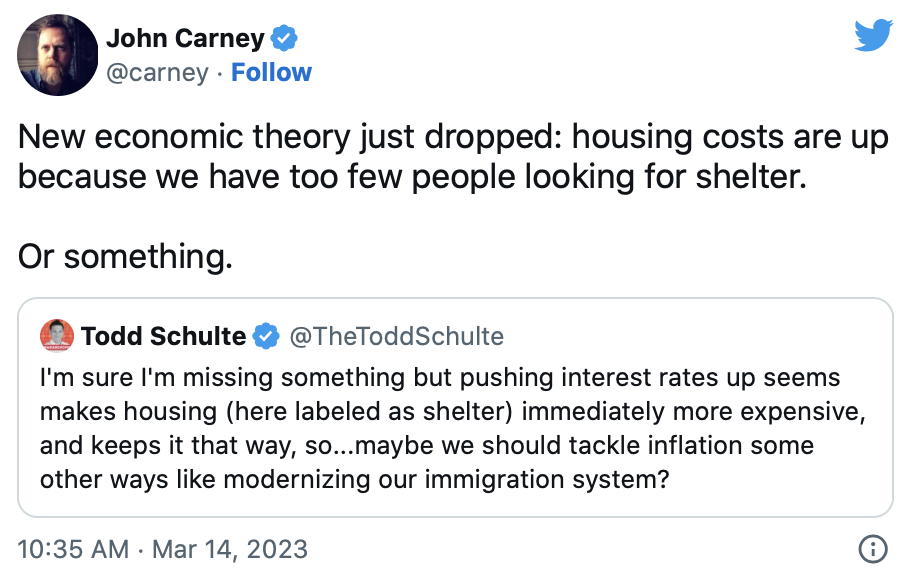Click John Carney's blue verified badge
Viewport: 914px width, 580px height.
coord(284,40)
